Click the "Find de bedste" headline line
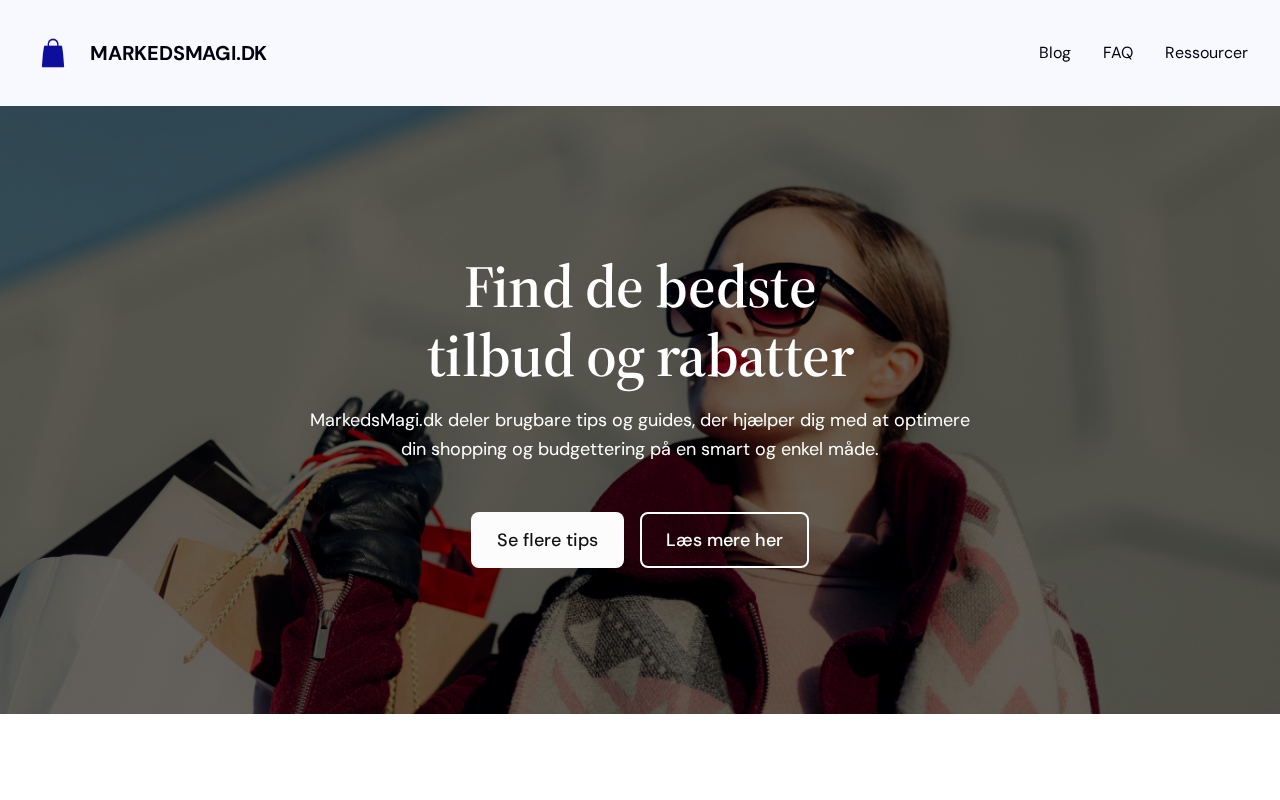Screen dimensions: 1280x800 (640, 288)
